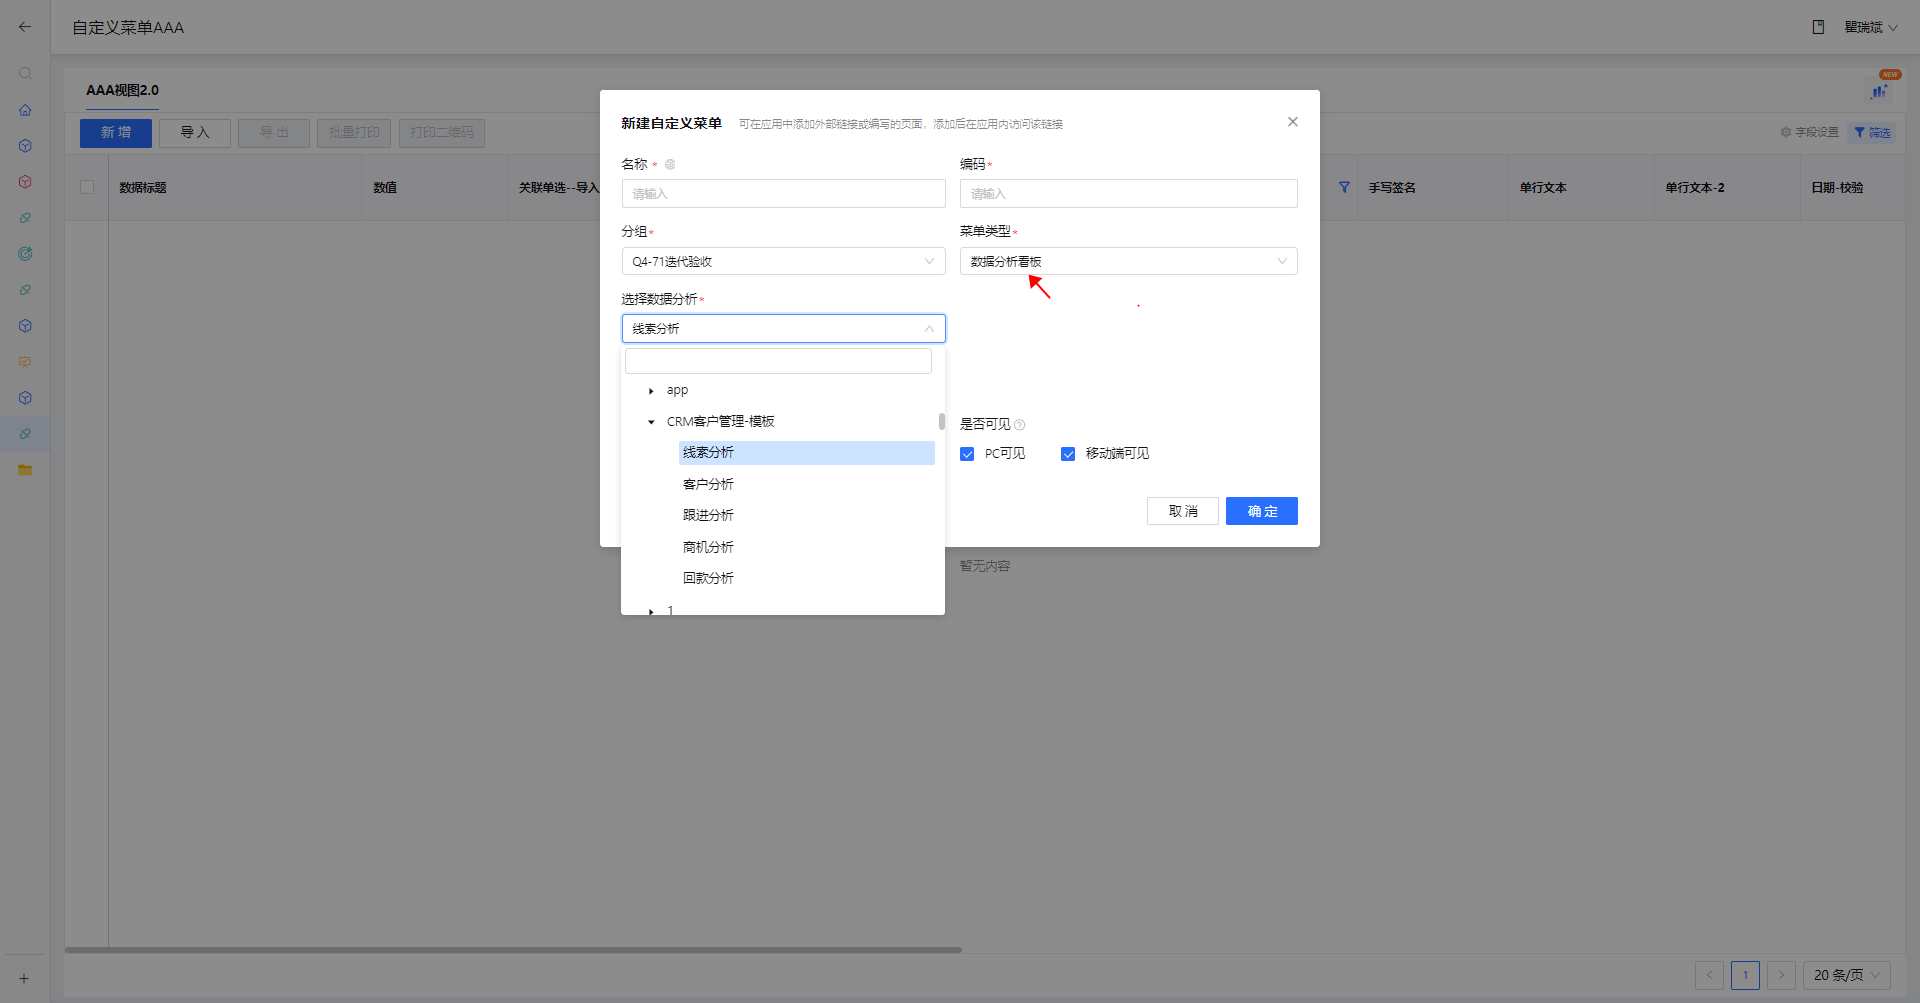The height and width of the screenshot is (1003, 1920).
Task: Click the 日期-校验 column header
Action: tap(1837, 188)
